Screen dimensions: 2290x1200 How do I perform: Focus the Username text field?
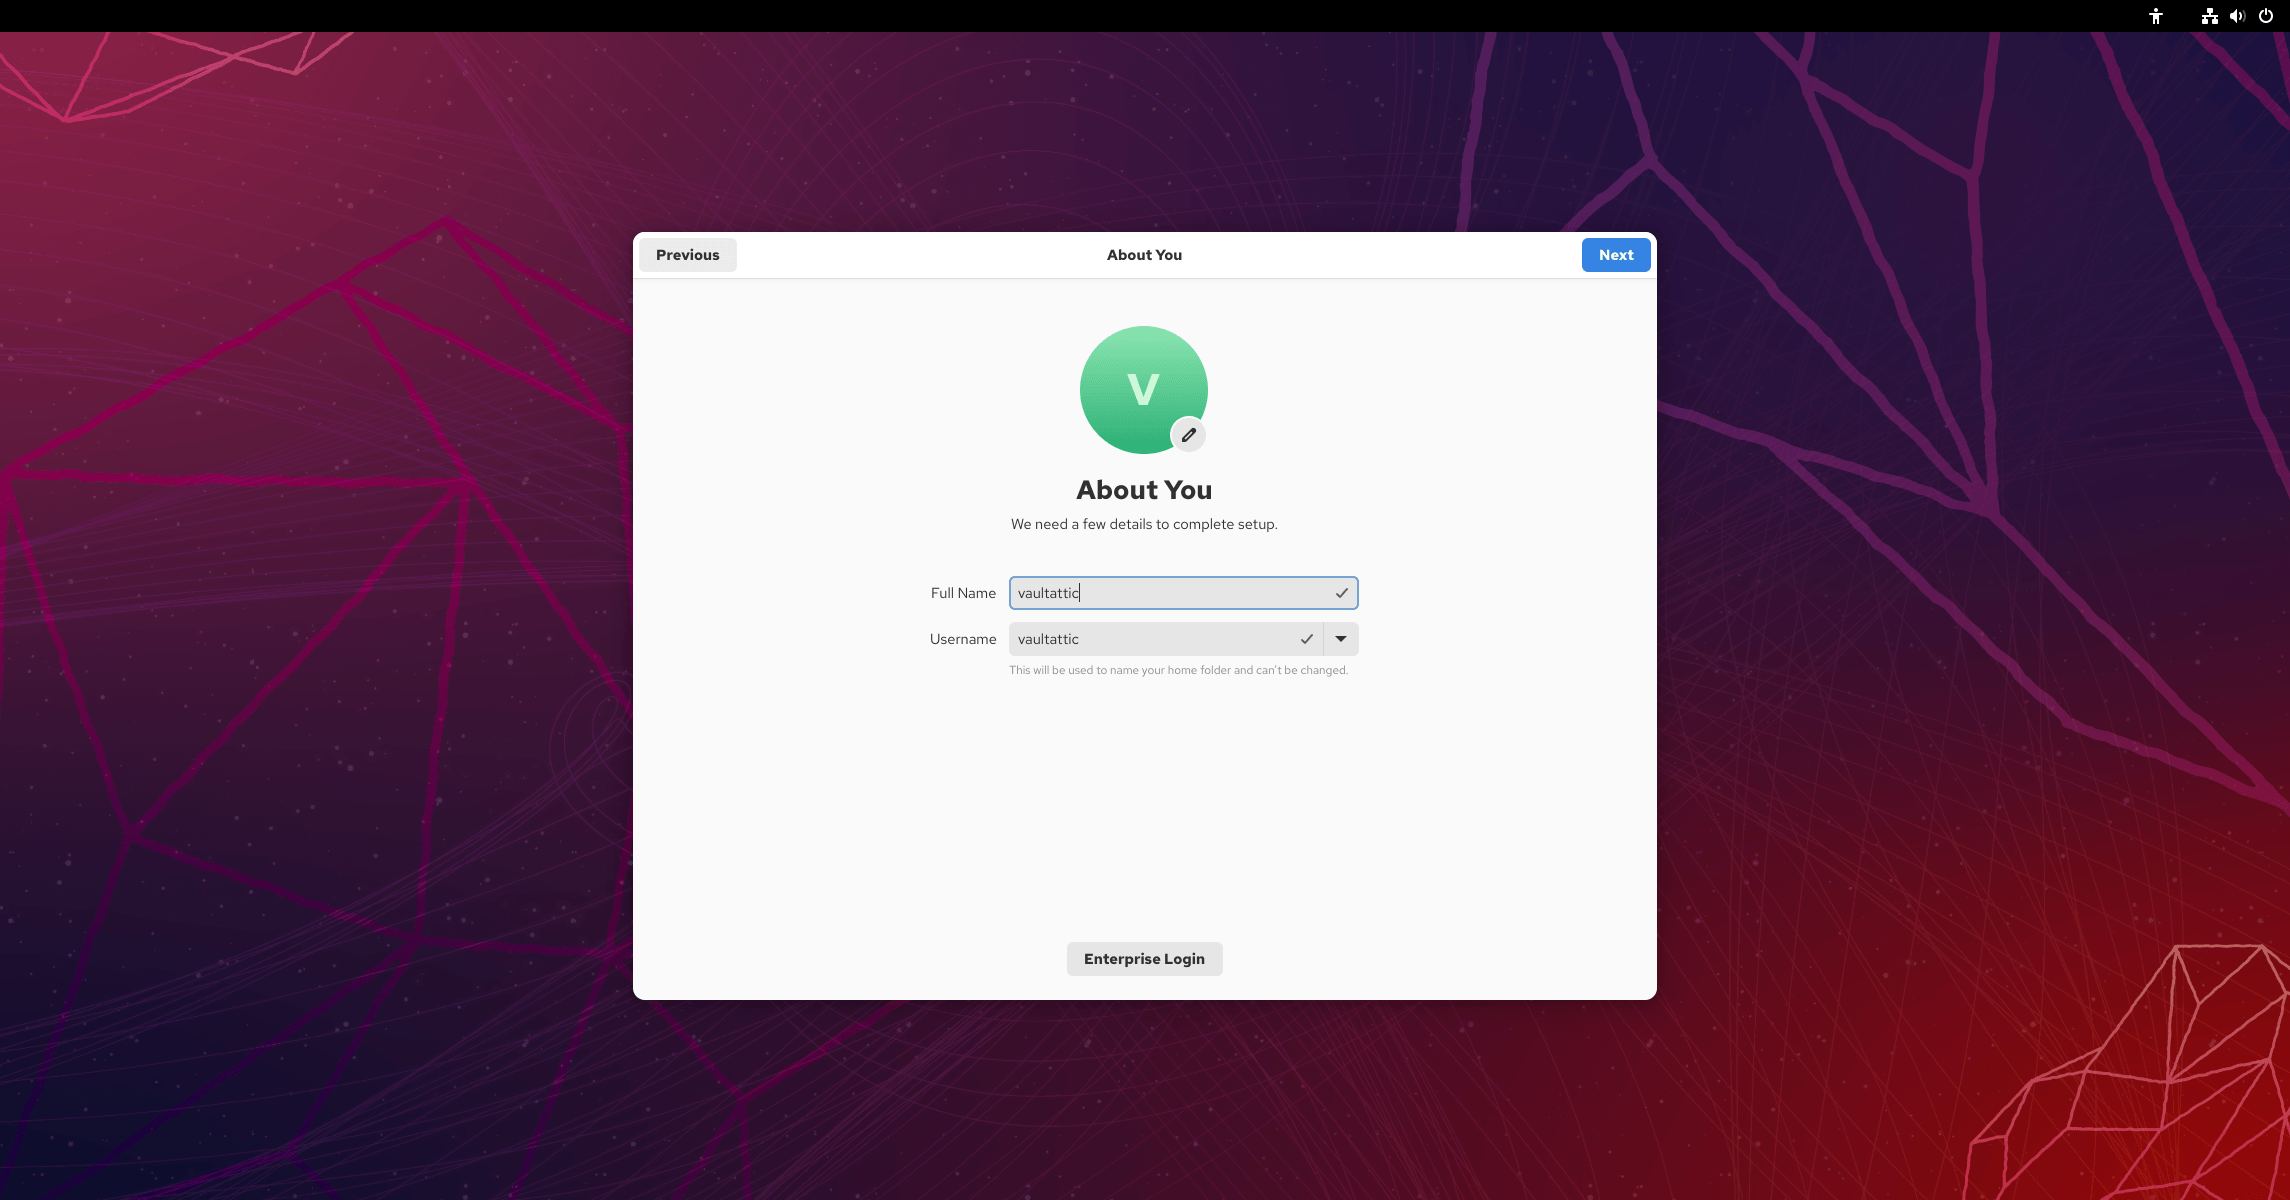[x=1165, y=639]
